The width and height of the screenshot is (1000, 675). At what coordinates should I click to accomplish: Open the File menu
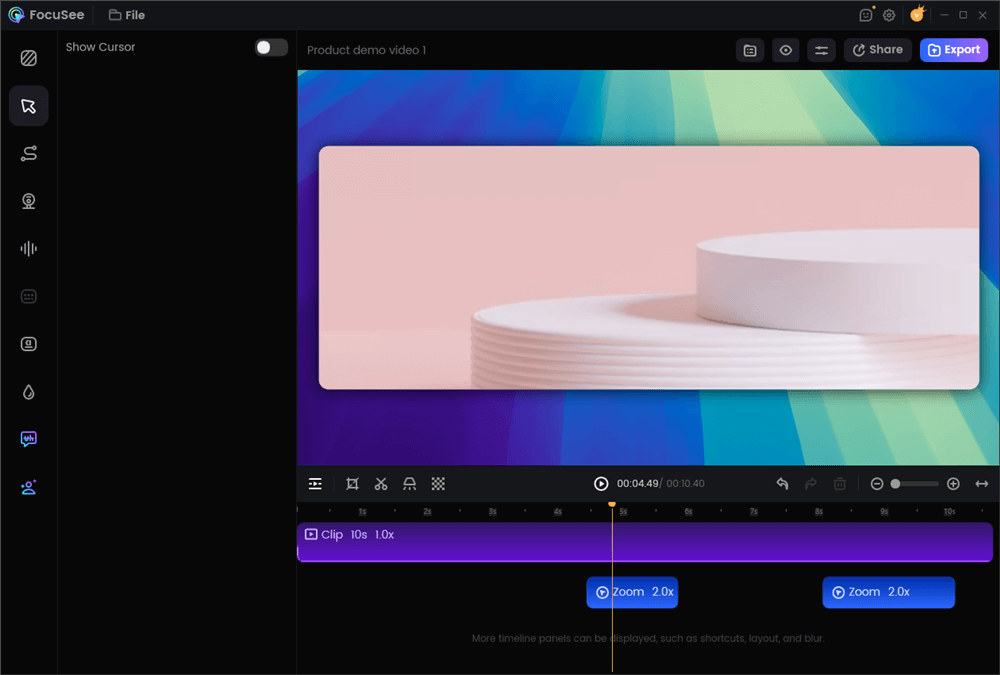click(x=127, y=15)
